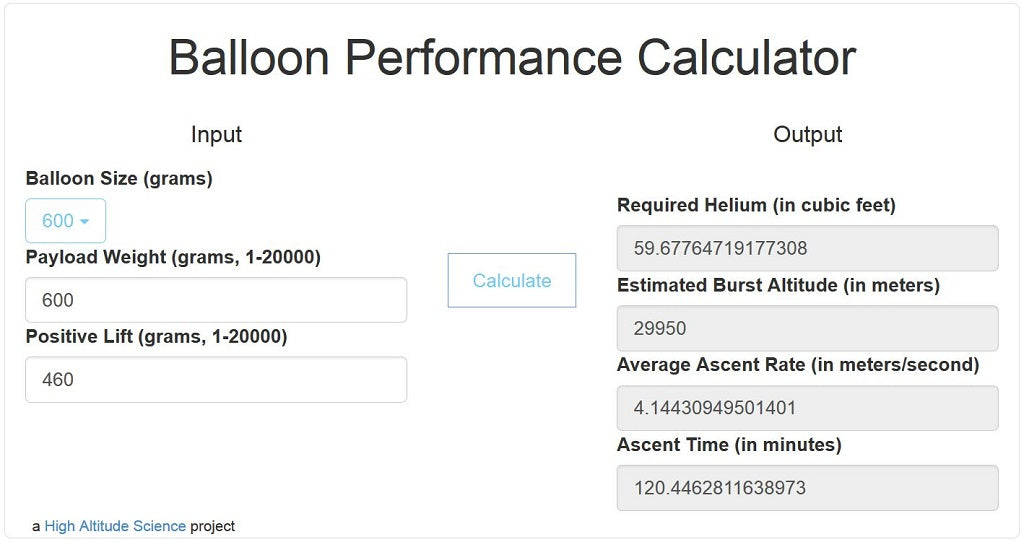Click the Payload Weight input field

pyautogui.click(x=216, y=300)
